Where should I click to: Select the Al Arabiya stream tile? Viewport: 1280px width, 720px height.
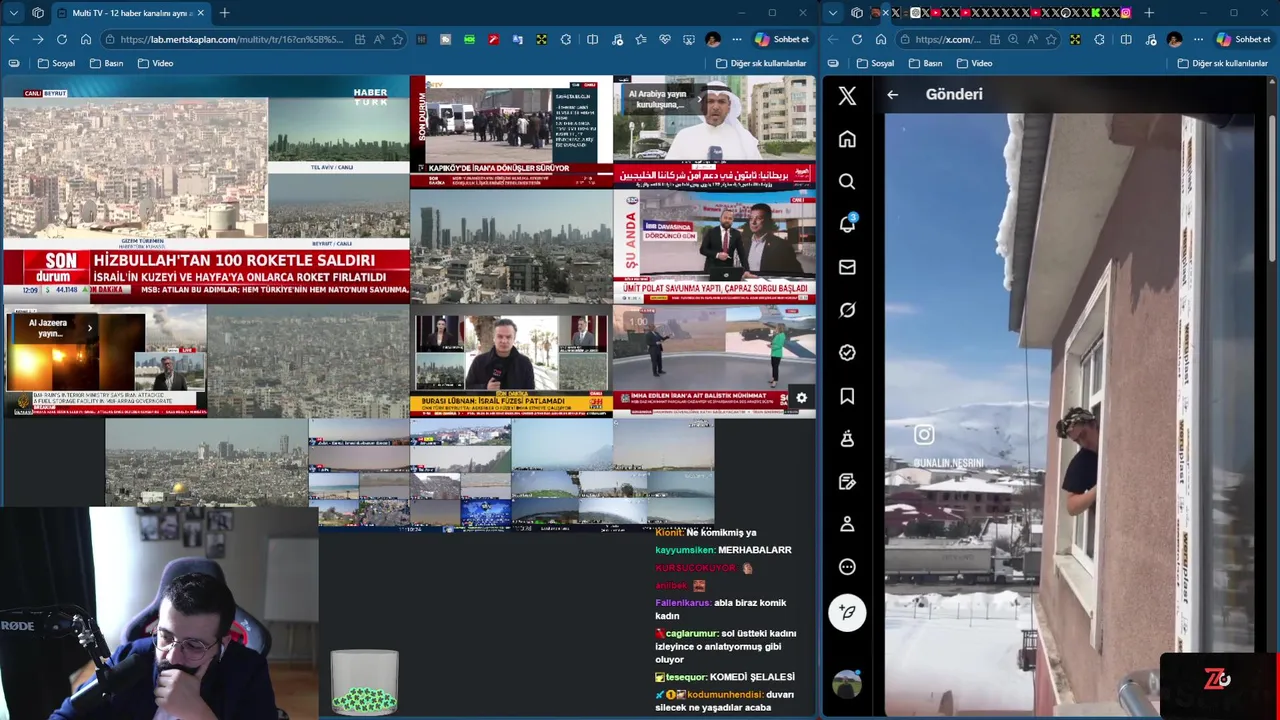[x=714, y=131]
